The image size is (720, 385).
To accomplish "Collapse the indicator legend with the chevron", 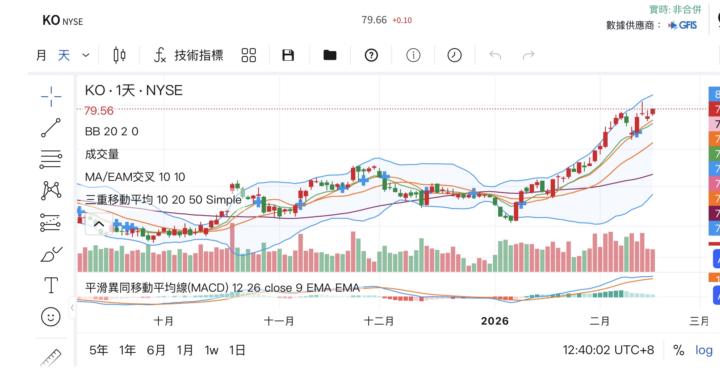I will tap(99, 225).
